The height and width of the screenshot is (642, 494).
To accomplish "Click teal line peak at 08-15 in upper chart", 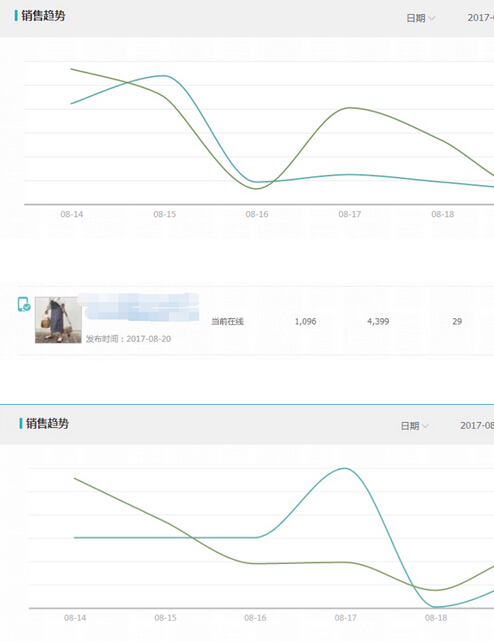I will coord(164,76).
